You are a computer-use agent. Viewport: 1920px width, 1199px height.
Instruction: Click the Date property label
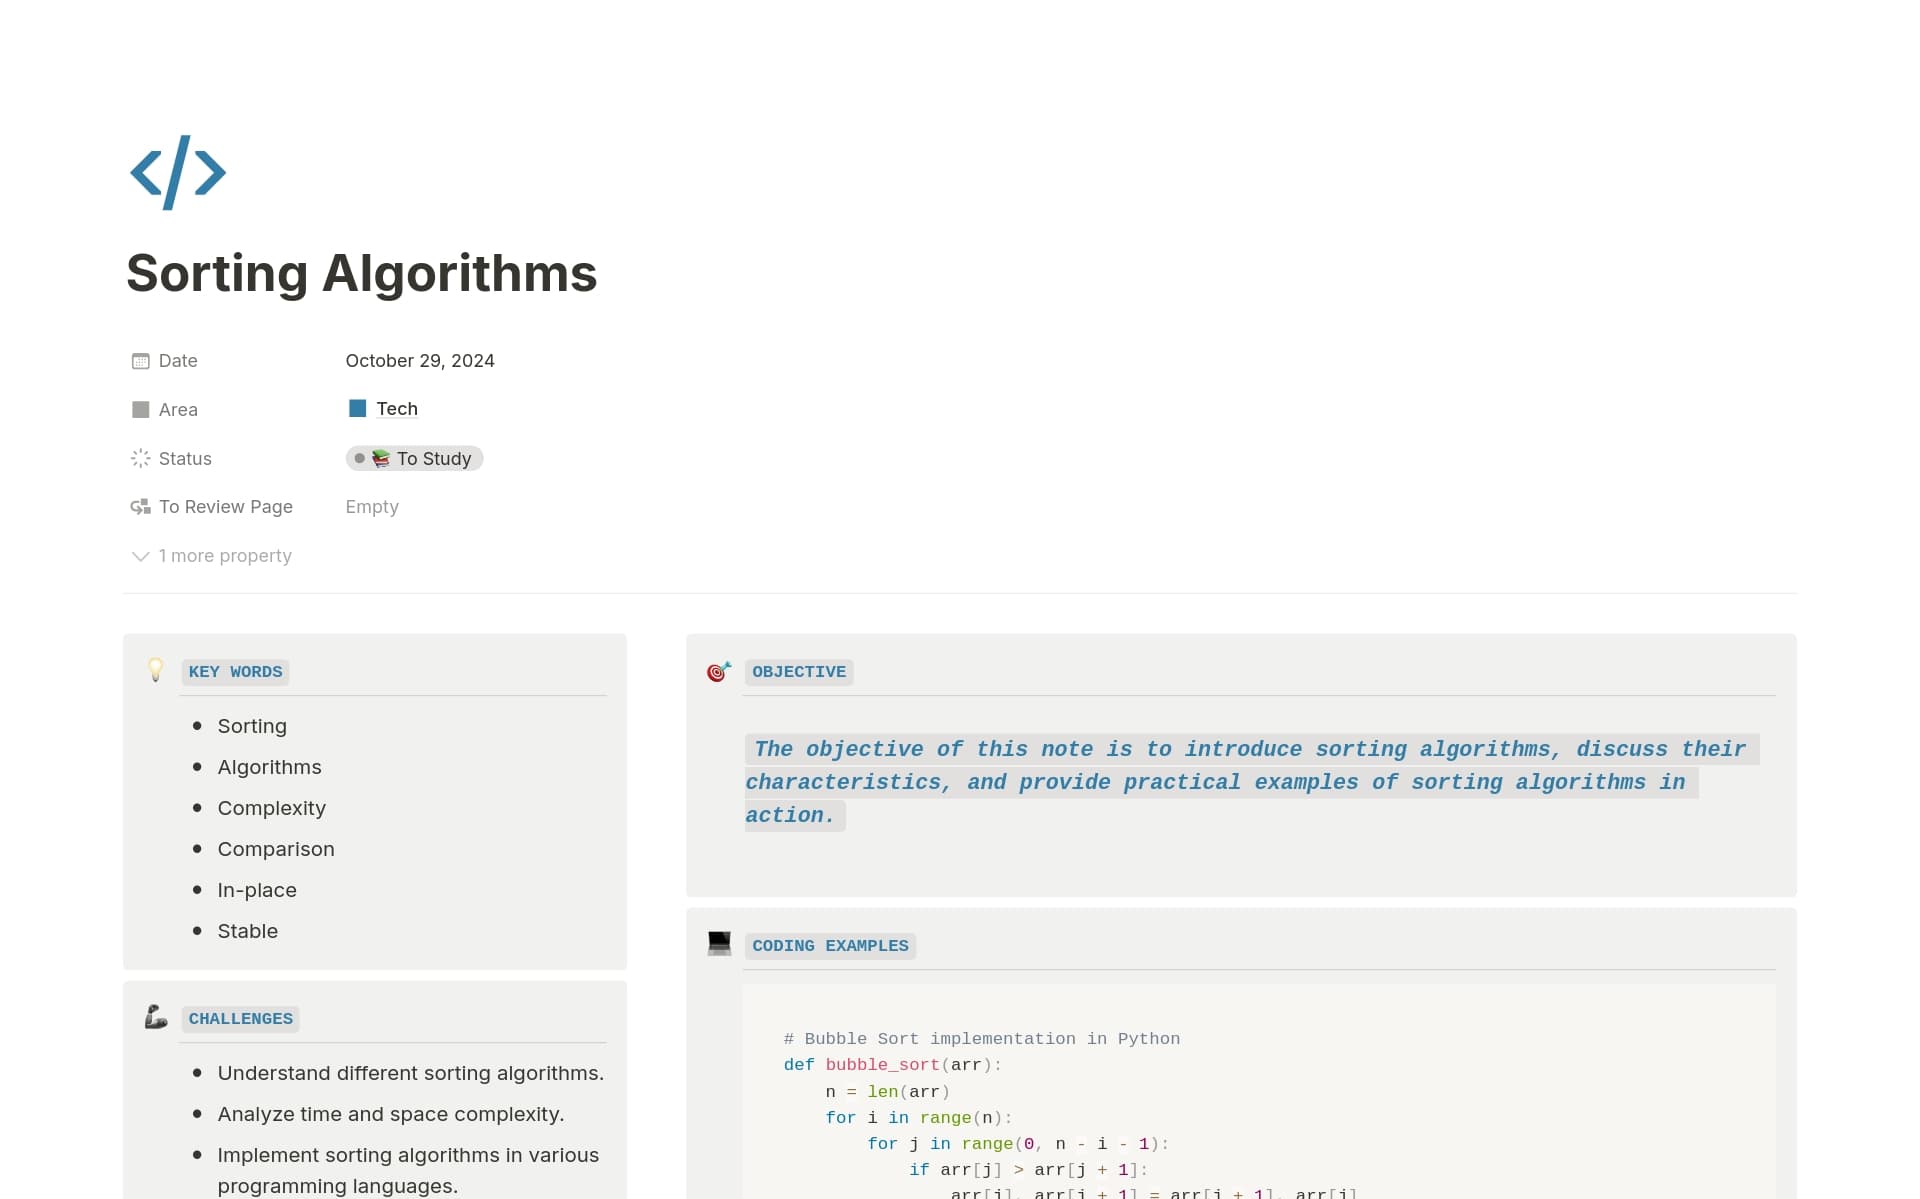point(178,361)
